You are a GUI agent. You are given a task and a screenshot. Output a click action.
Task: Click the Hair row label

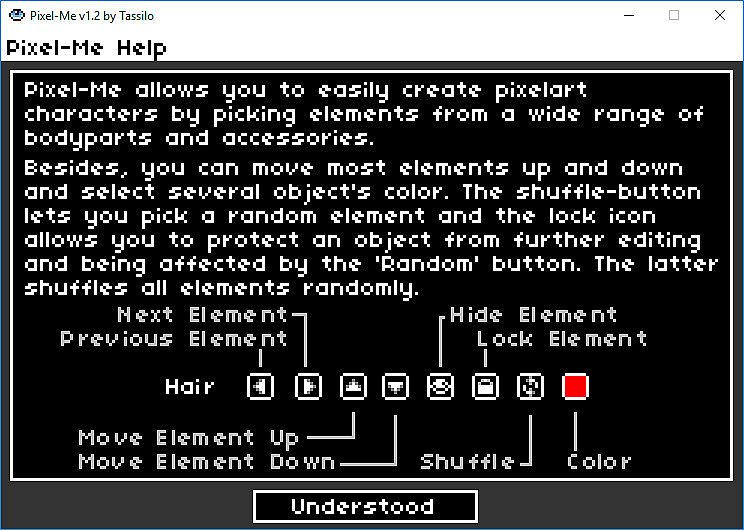tap(190, 386)
